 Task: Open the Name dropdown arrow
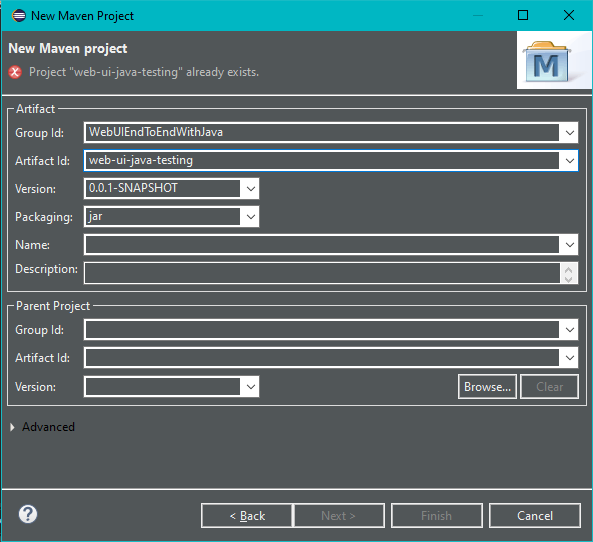570,245
